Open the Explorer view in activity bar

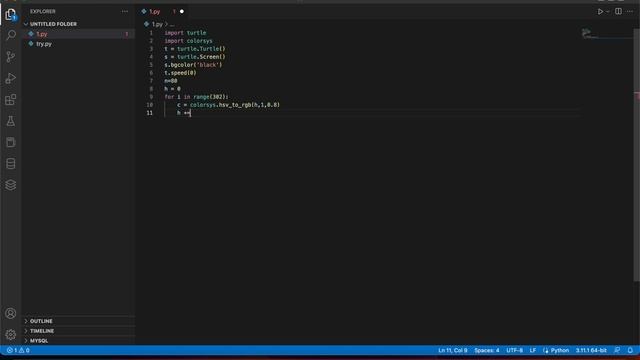(11, 15)
